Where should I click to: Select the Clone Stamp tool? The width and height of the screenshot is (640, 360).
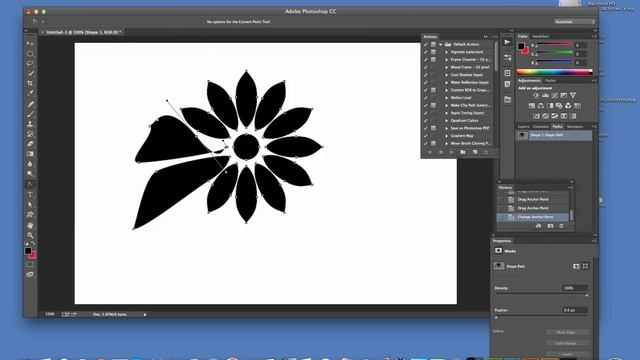click(x=30, y=124)
